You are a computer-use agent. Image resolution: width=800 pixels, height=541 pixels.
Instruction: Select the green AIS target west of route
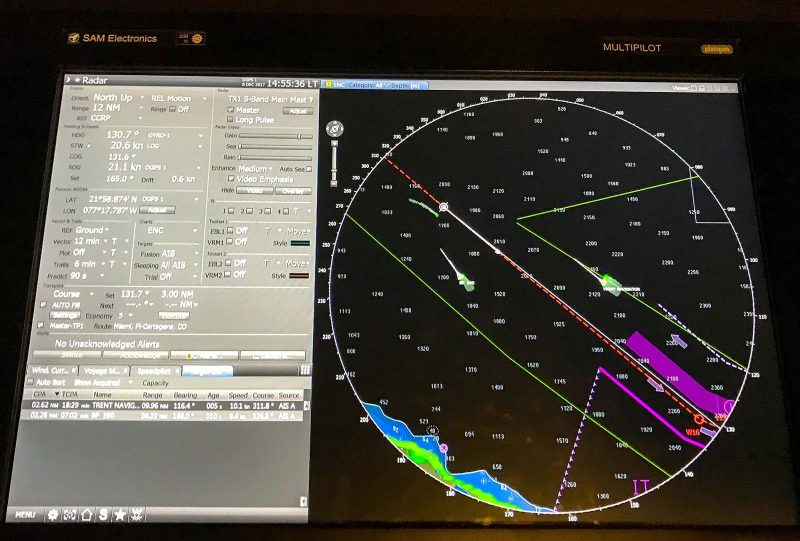click(x=466, y=281)
